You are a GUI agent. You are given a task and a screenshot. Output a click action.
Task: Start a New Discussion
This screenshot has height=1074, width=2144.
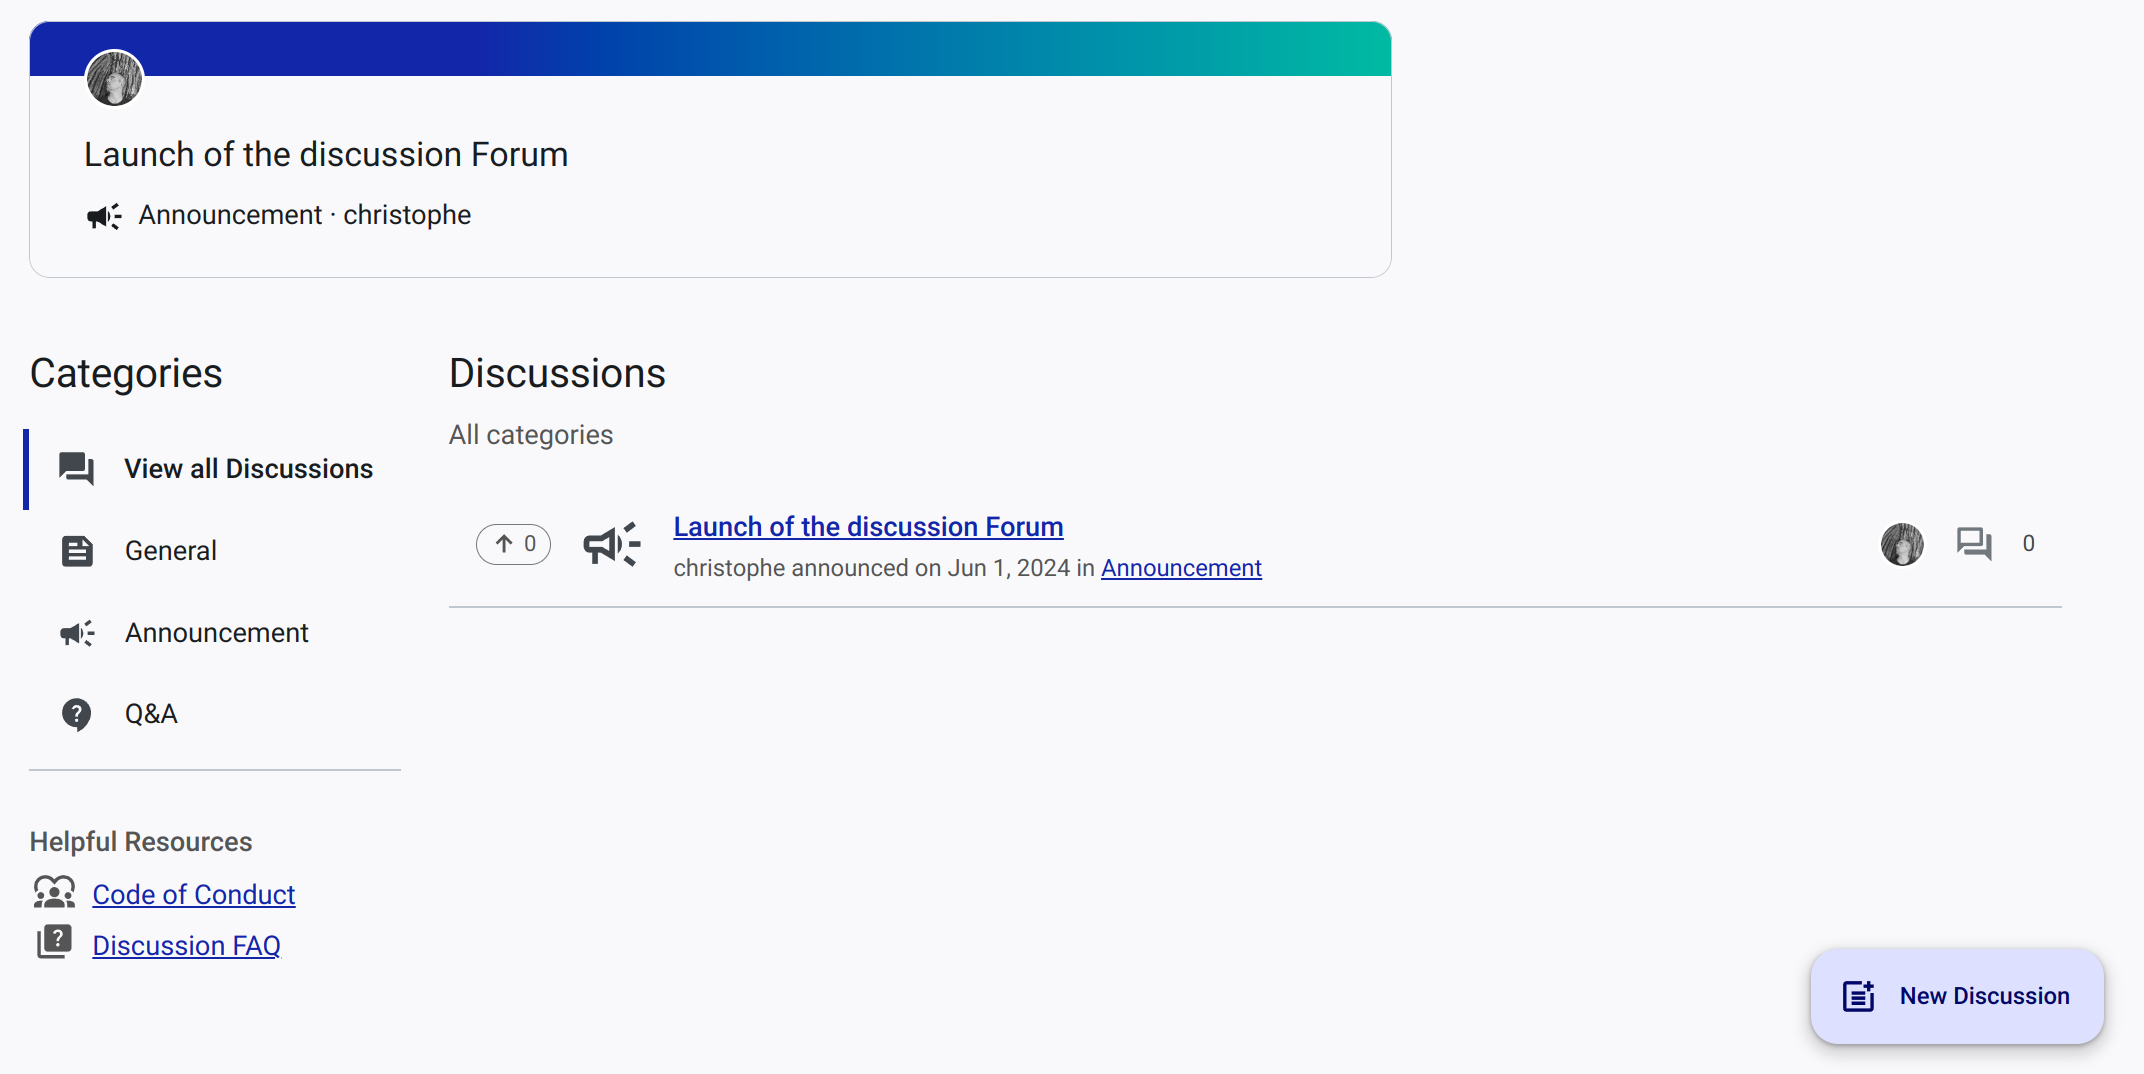point(1957,996)
